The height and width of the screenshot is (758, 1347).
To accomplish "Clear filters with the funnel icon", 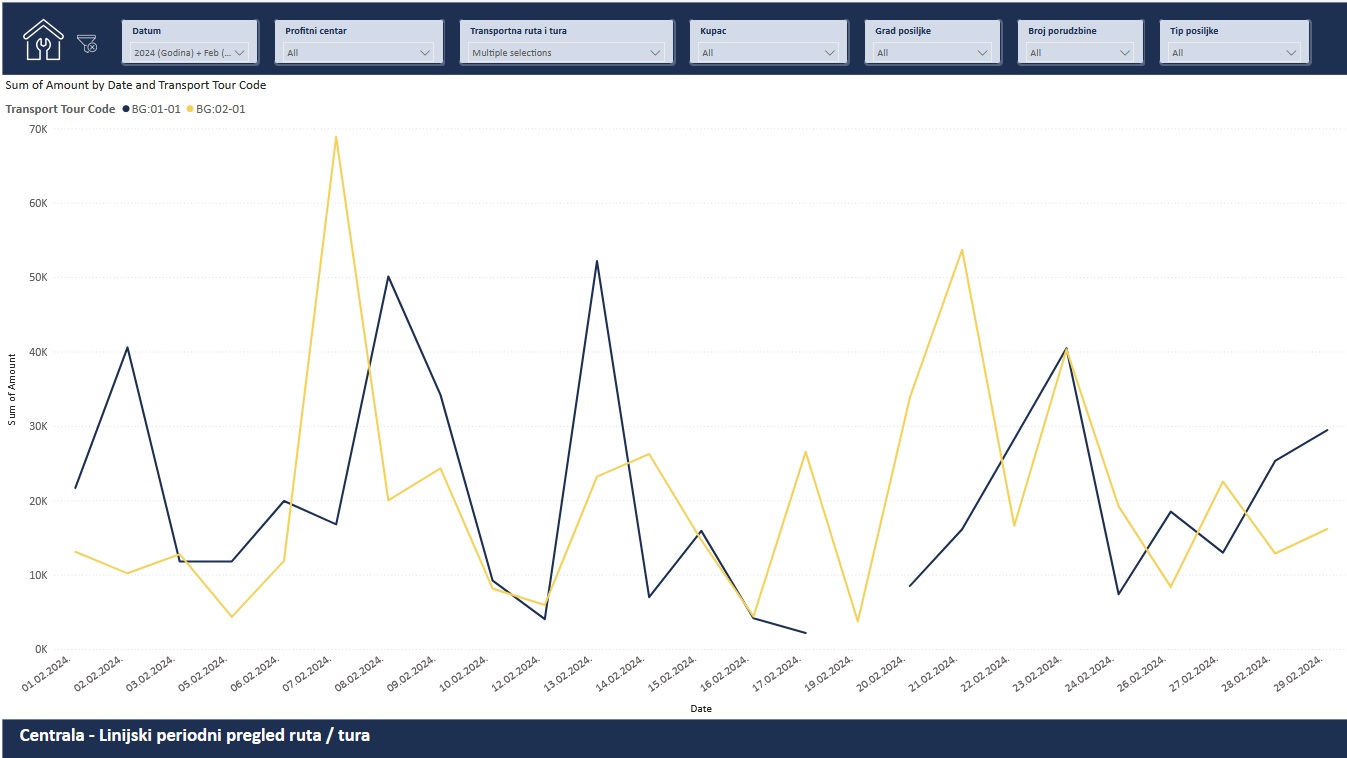I will click(x=87, y=43).
